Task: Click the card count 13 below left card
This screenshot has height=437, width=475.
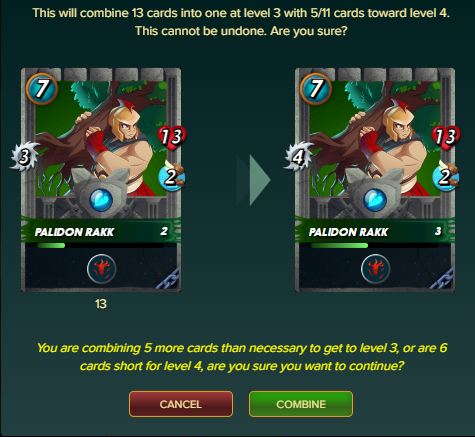Action: 101,304
